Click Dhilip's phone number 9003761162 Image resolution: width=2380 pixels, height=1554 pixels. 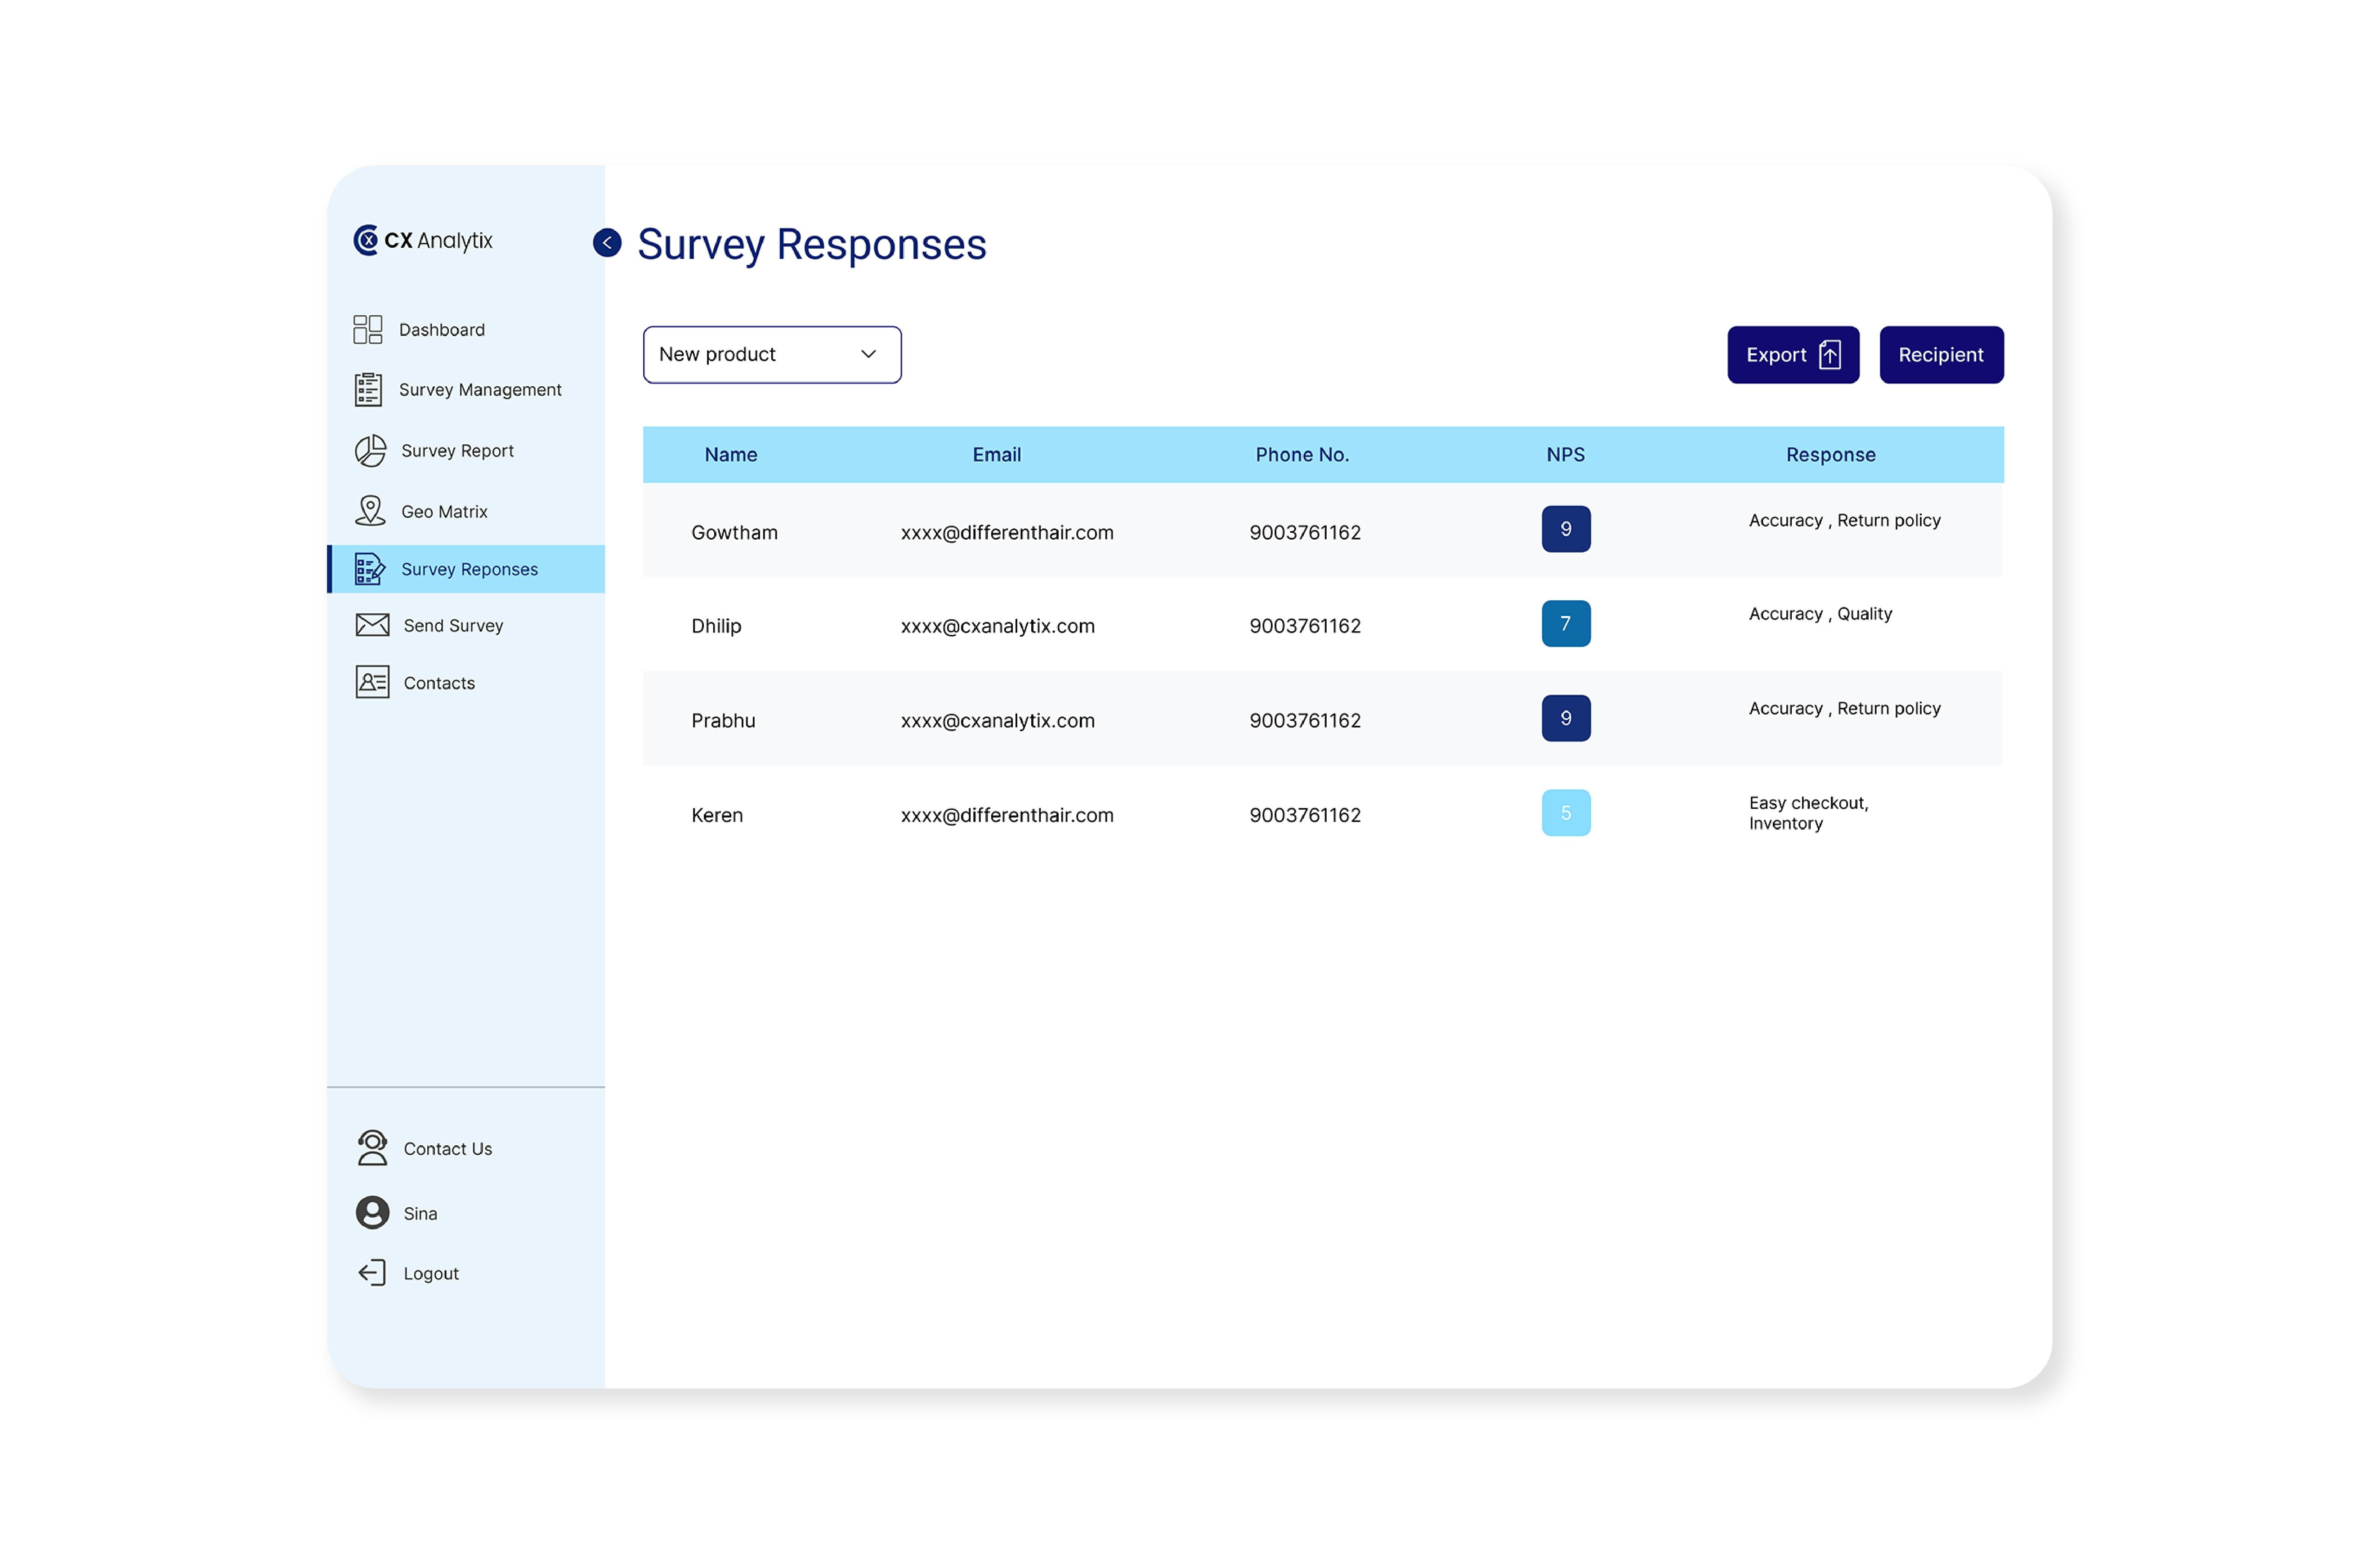tap(1305, 627)
